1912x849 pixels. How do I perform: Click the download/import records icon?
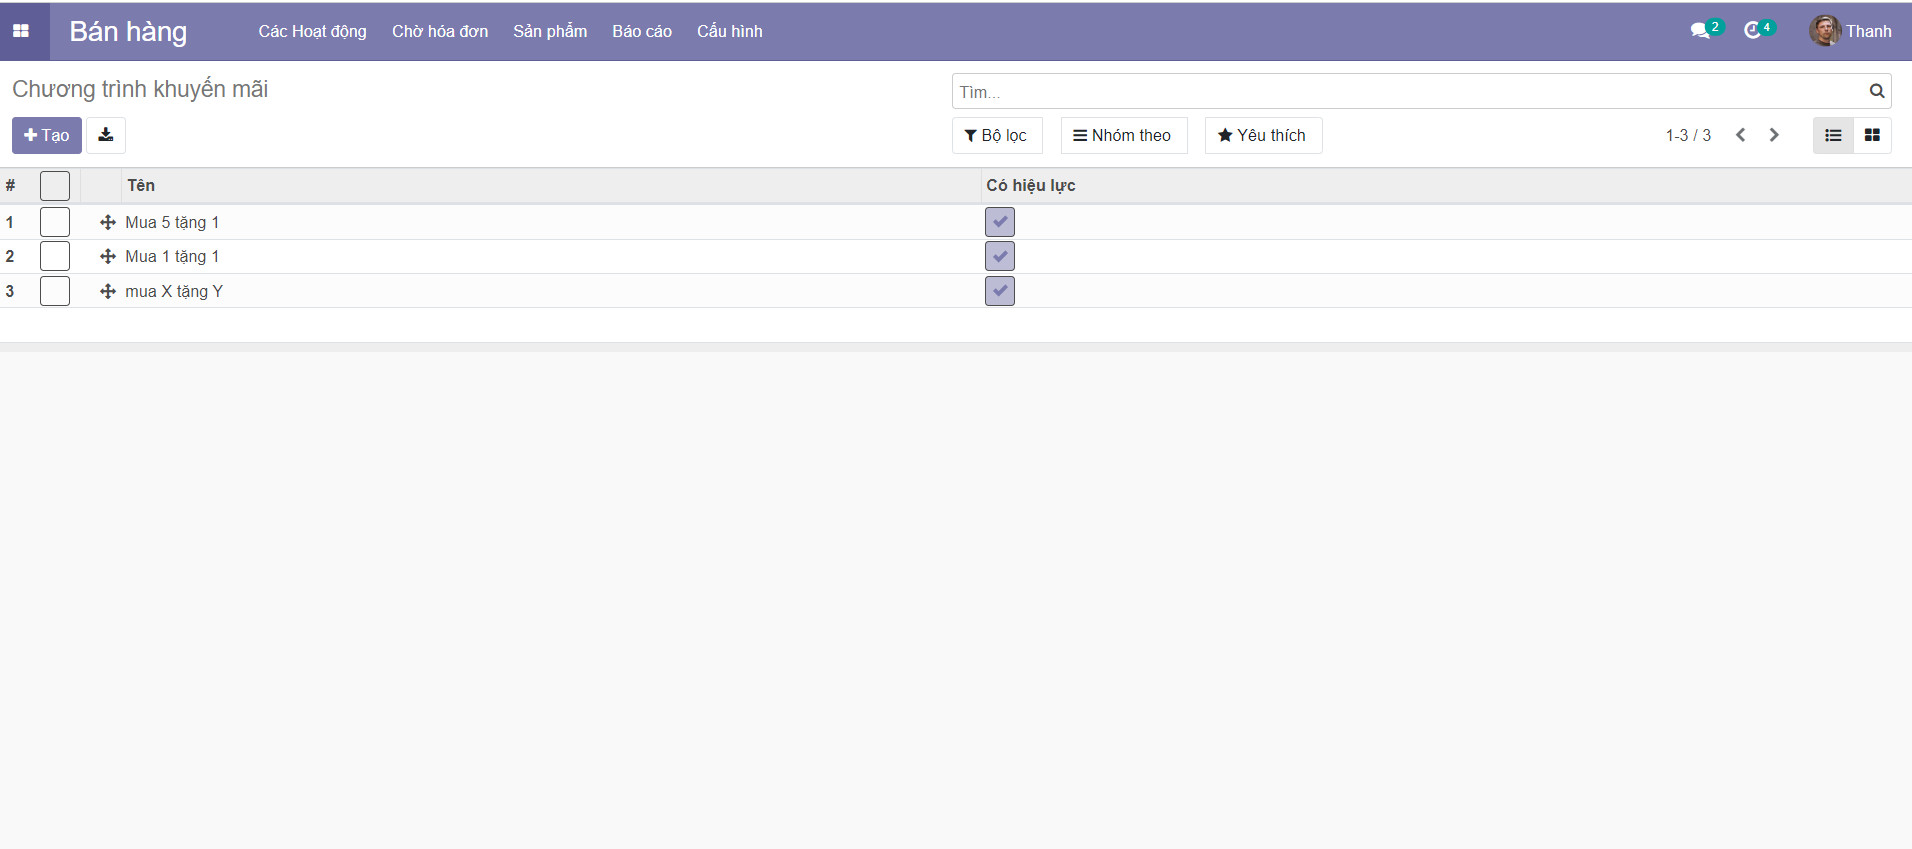coord(106,135)
